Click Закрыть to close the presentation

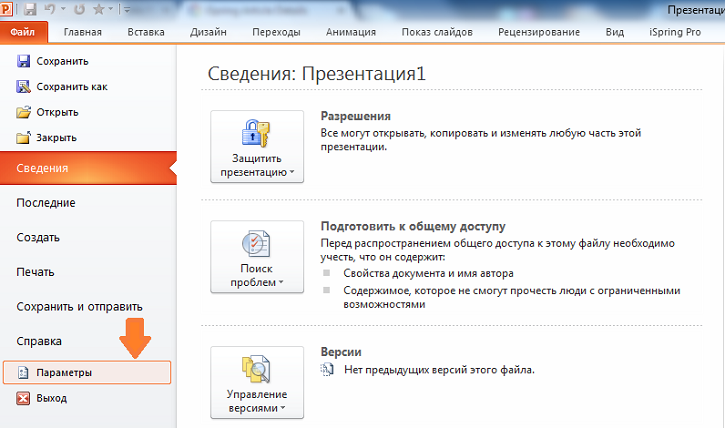pos(56,138)
